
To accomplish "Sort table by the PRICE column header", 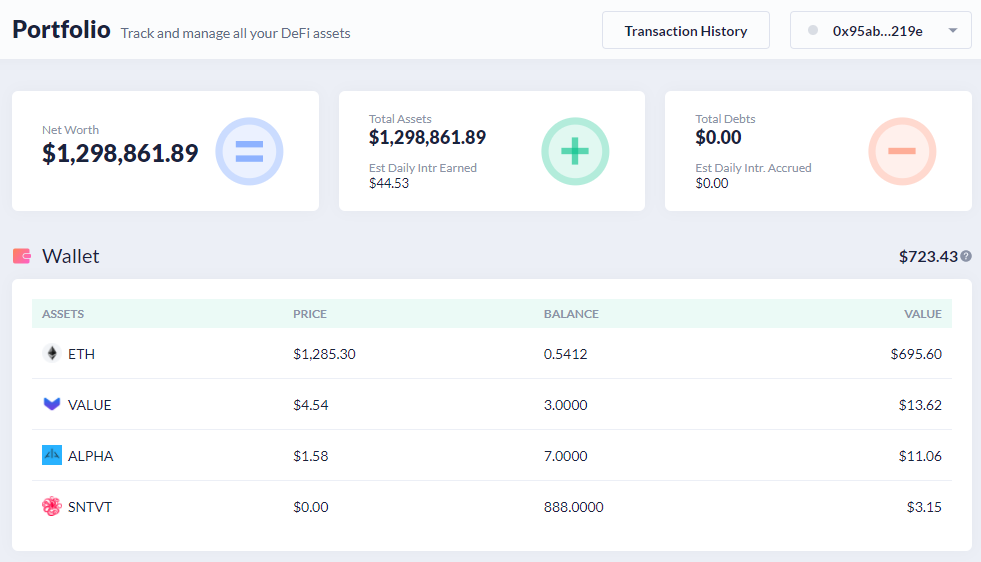I will click(310, 314).
